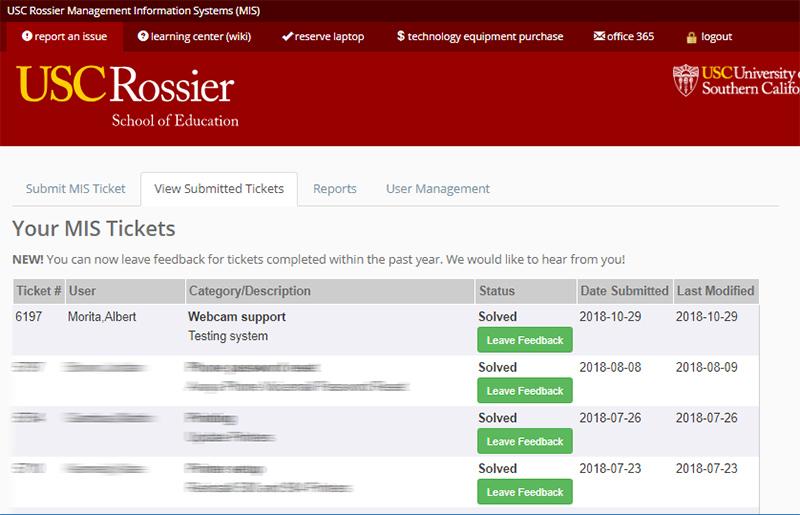Viewport: 800px width, 515px height.
Task: Click the office 365 envelope icon
Action: (x=599, y=37)
